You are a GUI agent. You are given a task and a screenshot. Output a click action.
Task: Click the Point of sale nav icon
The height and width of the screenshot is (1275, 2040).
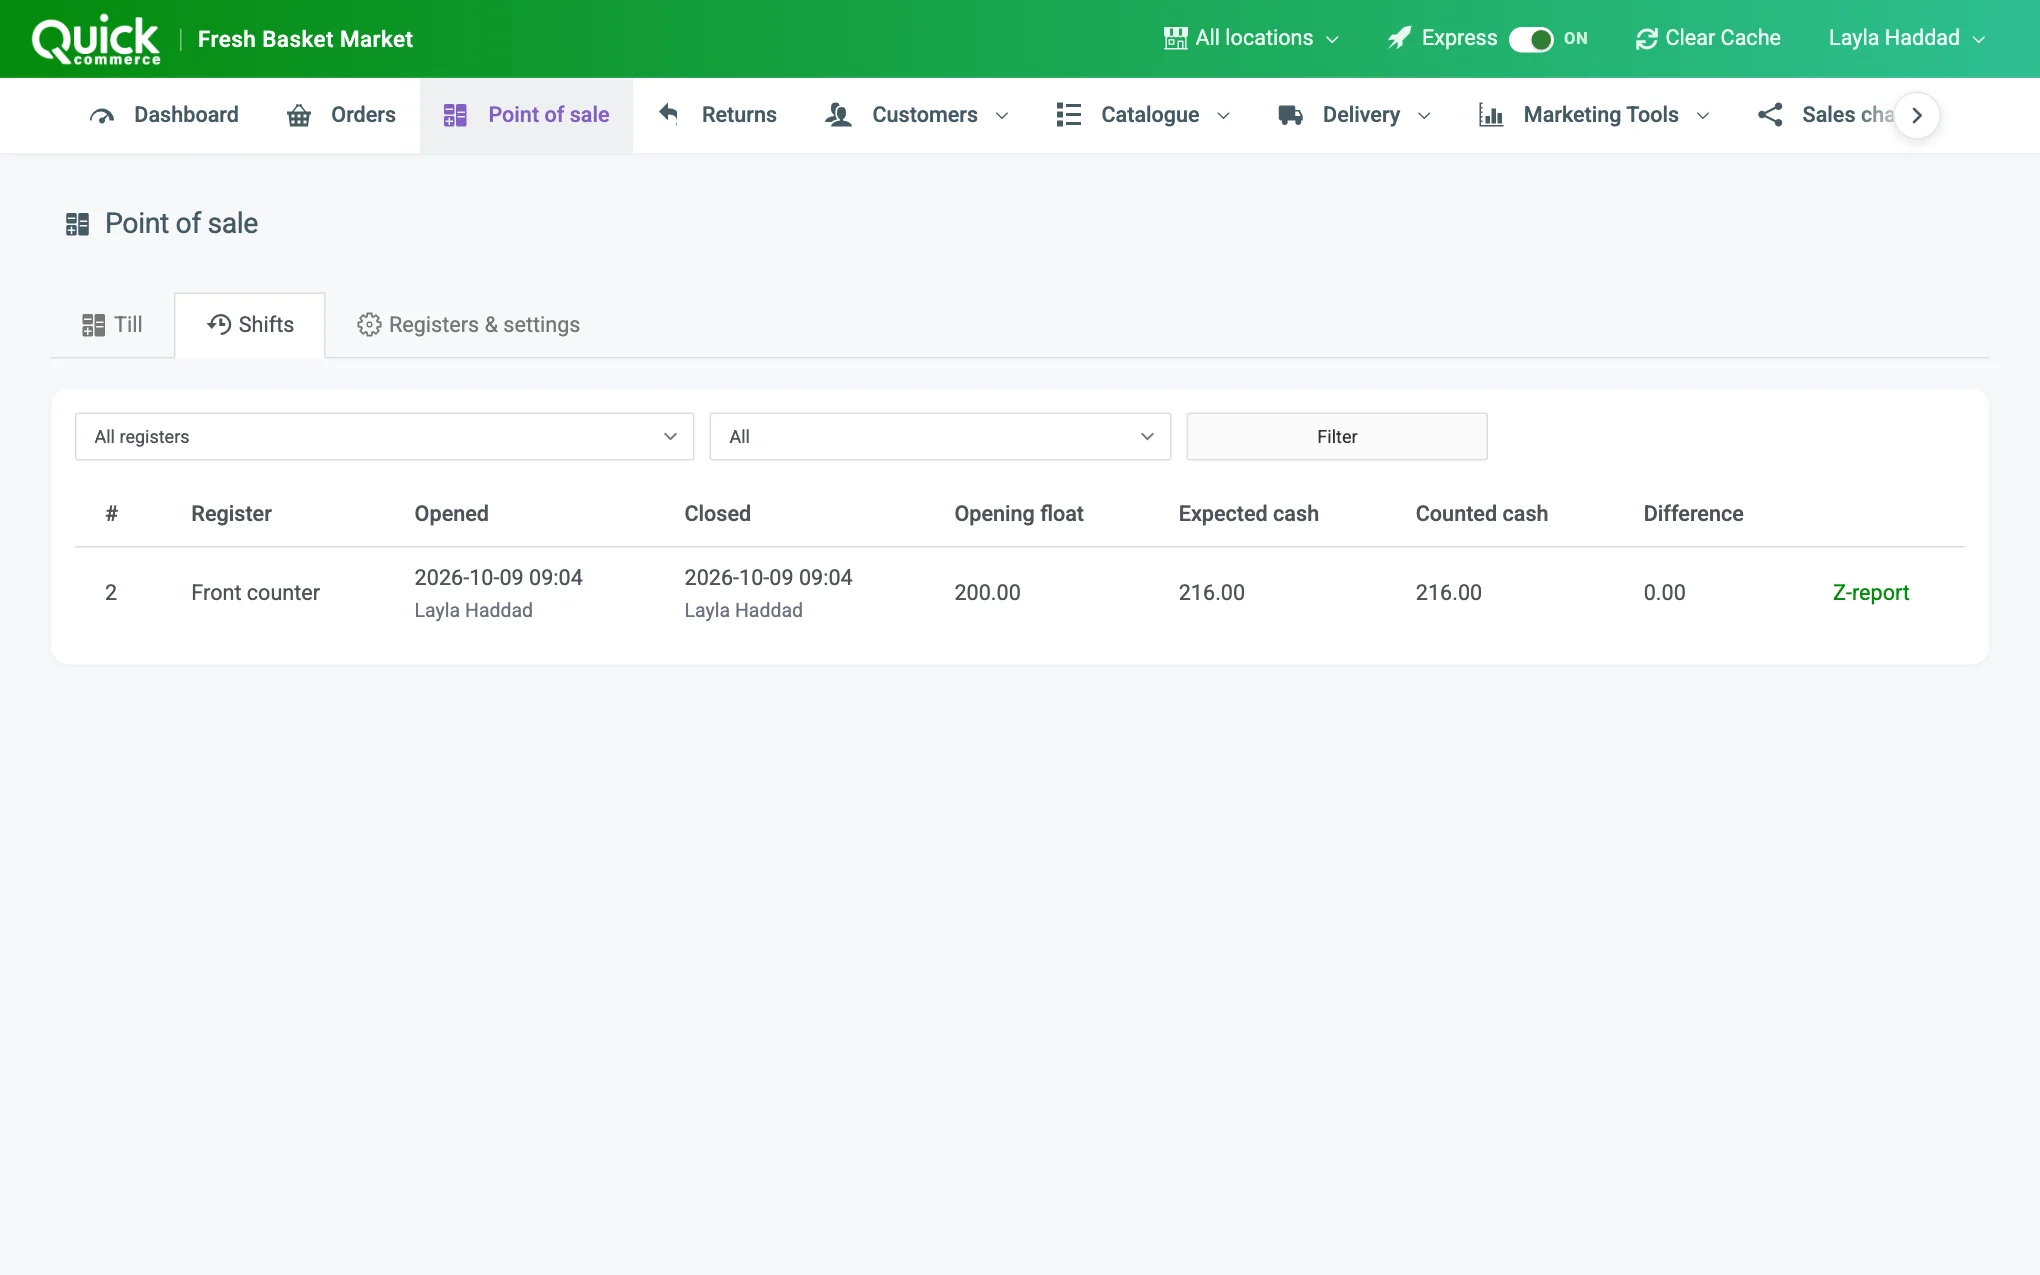pos(455,115)
